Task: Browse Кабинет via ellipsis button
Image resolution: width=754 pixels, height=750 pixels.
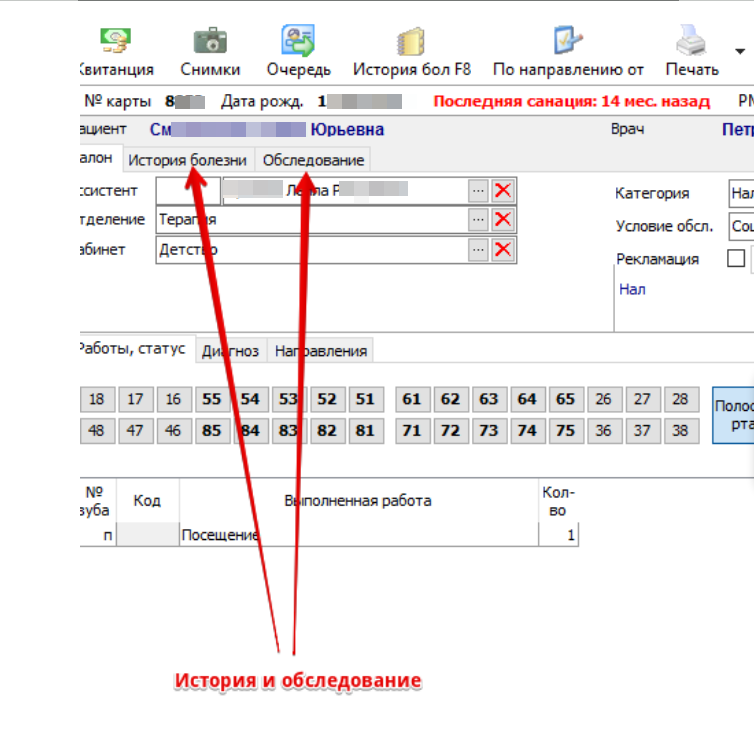Action: 478,250
